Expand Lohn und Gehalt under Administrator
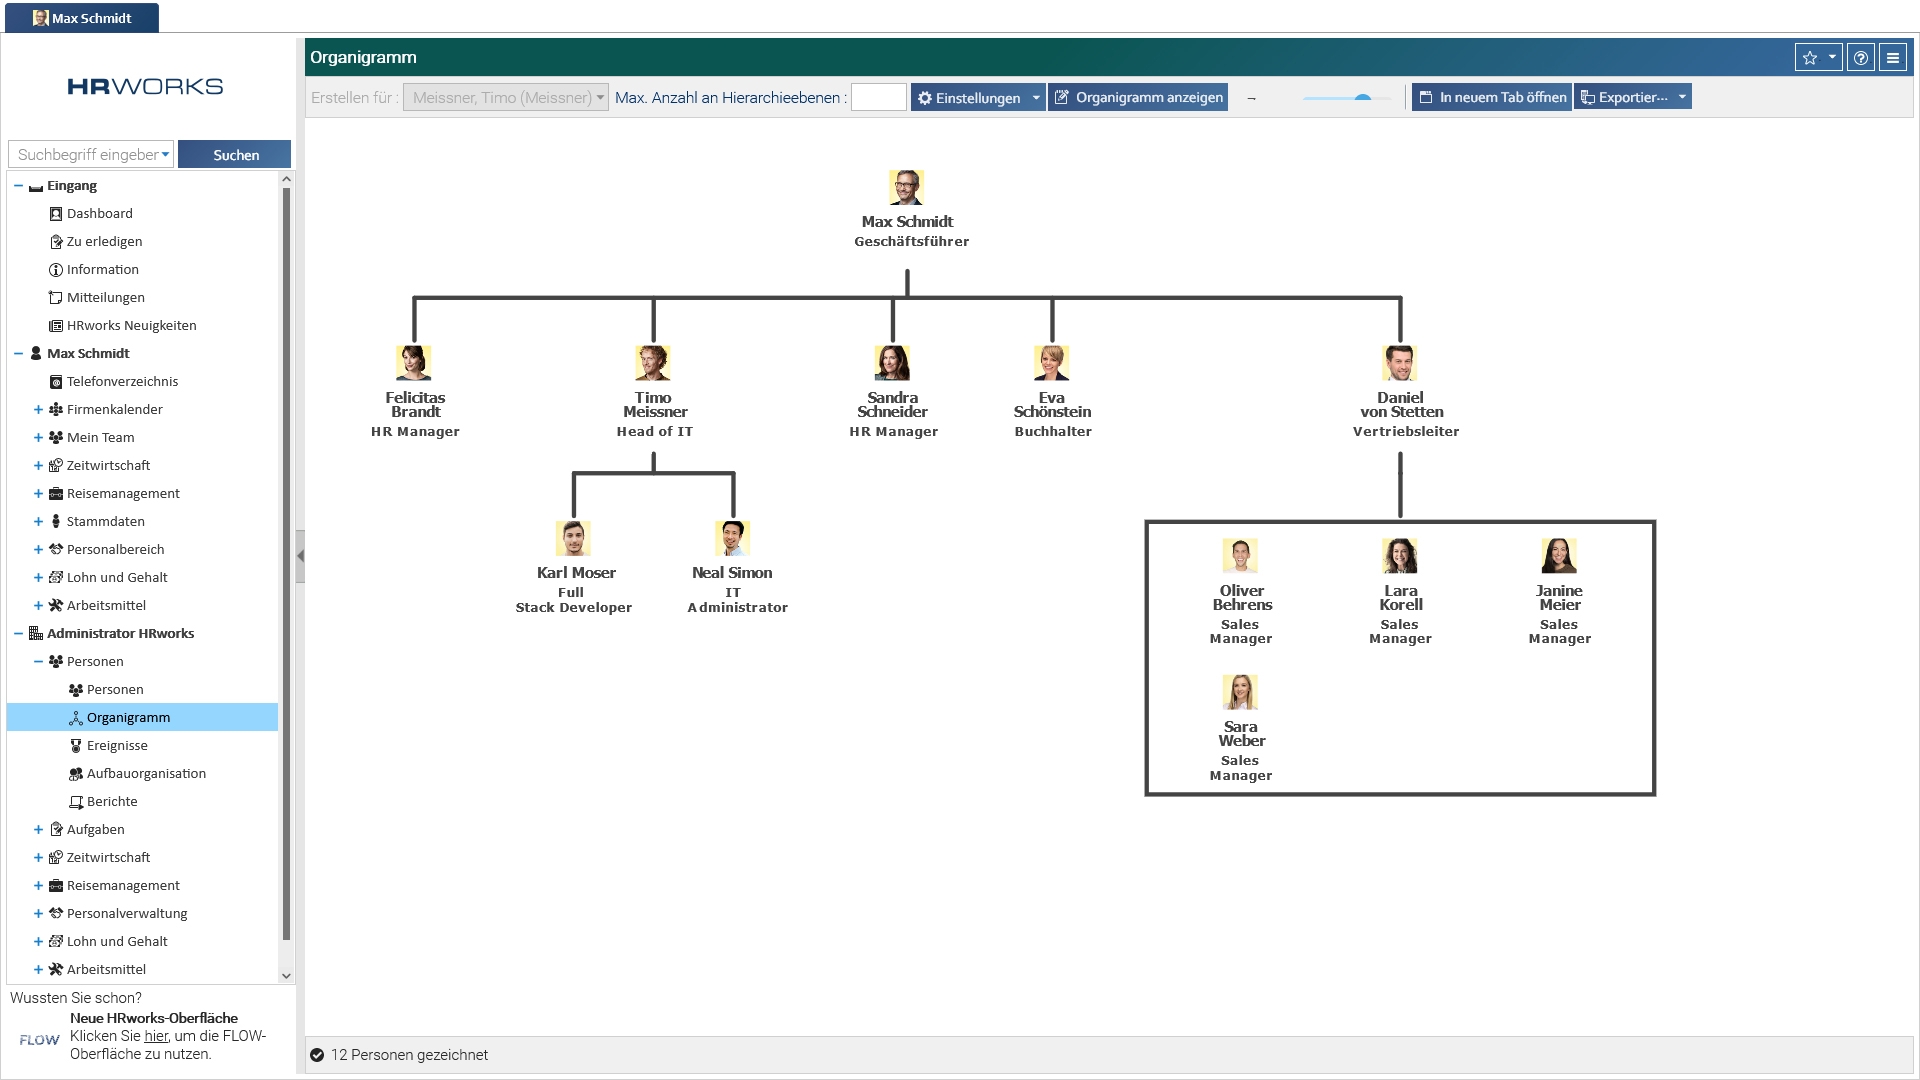 point(38,941)
